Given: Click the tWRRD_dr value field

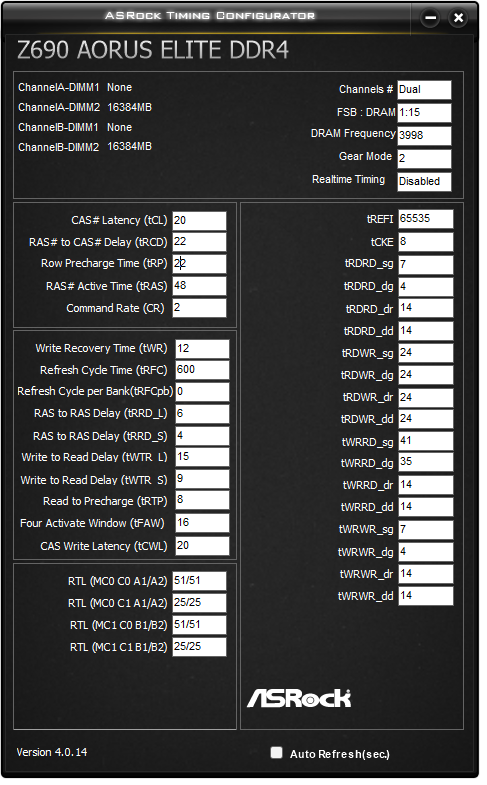Looking at the screenshot, I should [x=426, y=485].
